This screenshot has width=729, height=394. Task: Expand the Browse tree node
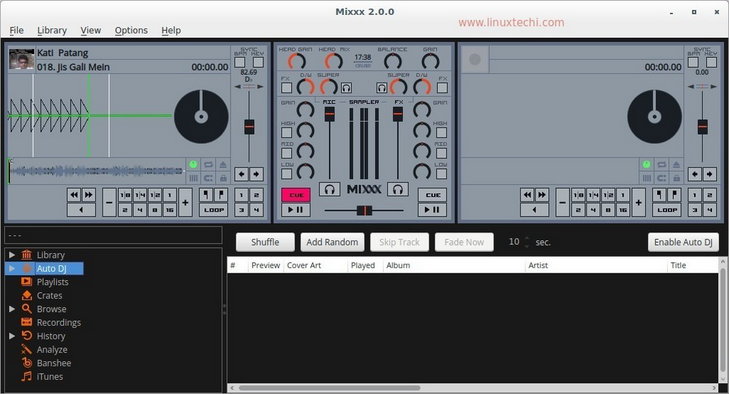(x=12, y=309)
